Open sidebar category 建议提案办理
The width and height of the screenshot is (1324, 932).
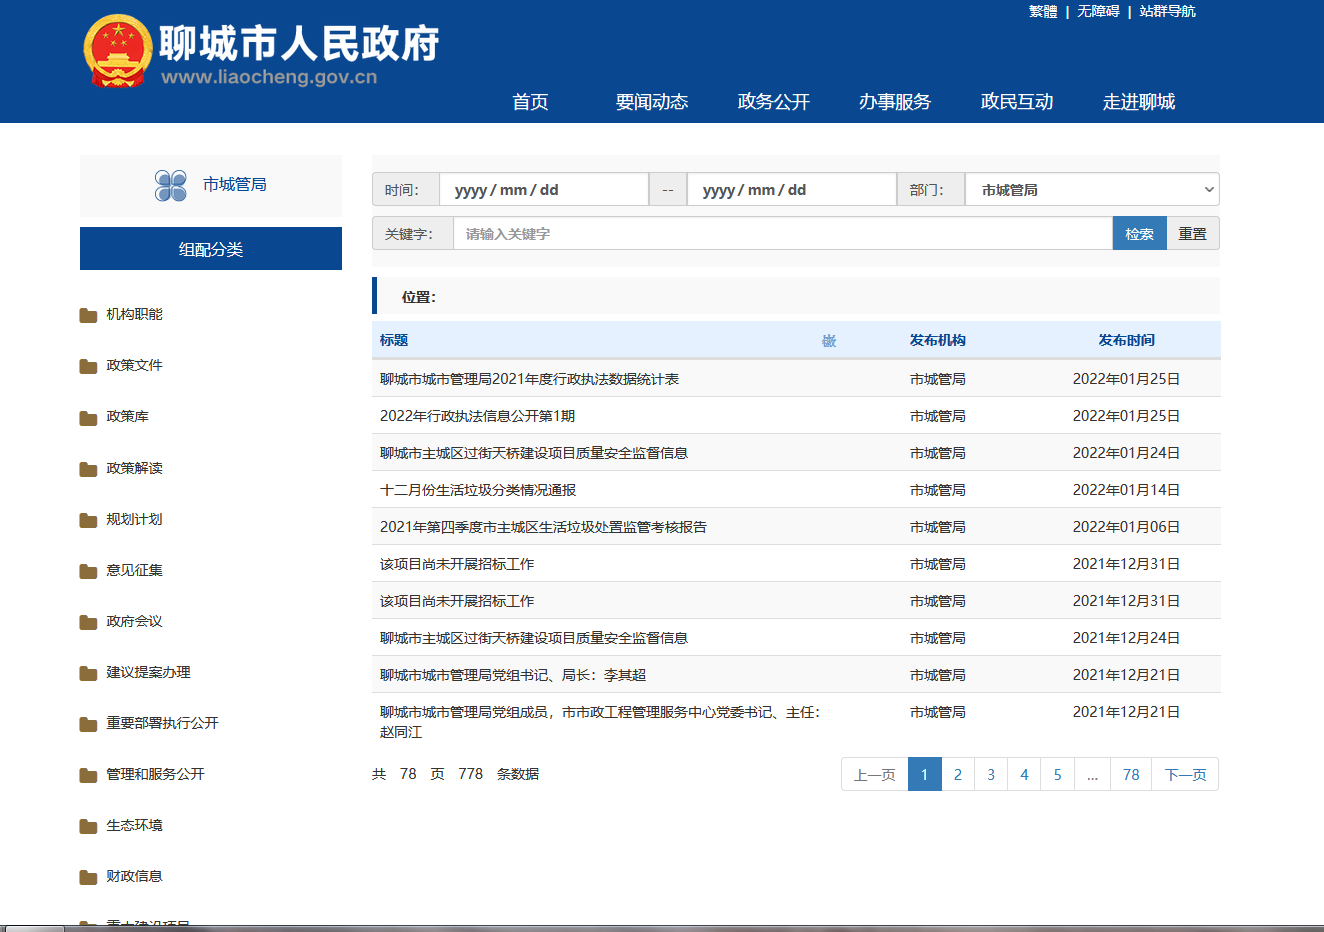[148, 672]
